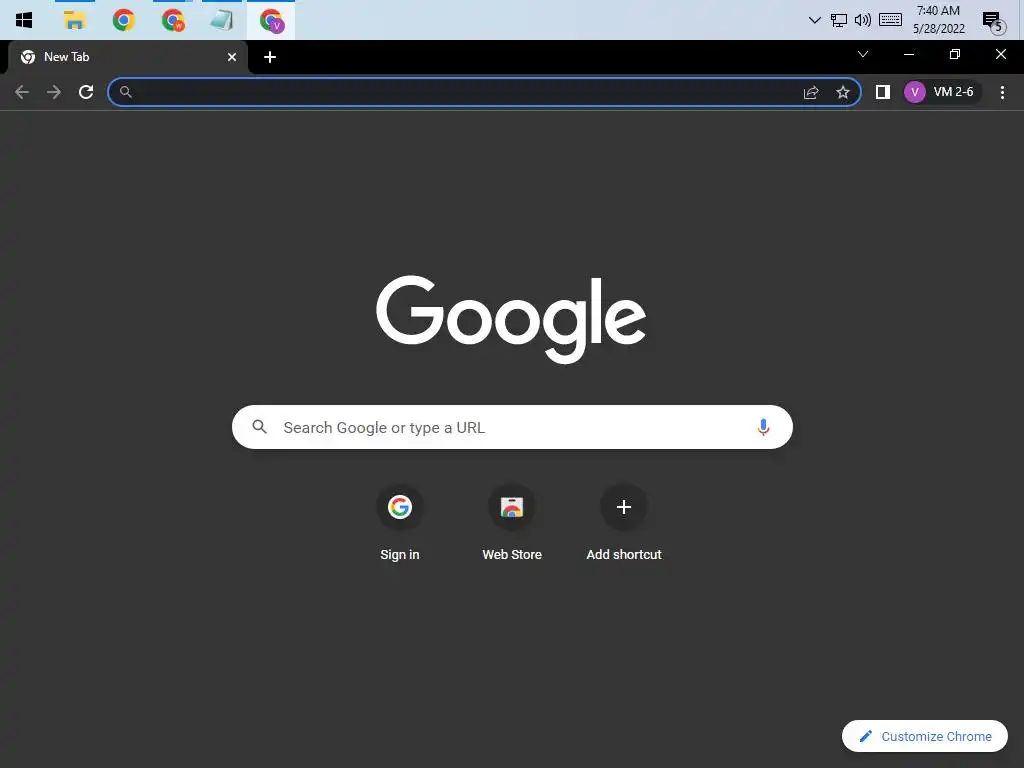
Task: Click the magnifier in Google search box
Action: pos(259,426)
